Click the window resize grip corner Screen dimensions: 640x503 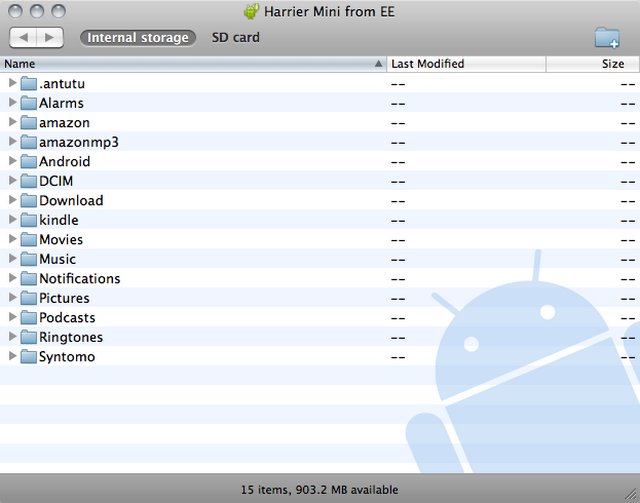(631, 494)
